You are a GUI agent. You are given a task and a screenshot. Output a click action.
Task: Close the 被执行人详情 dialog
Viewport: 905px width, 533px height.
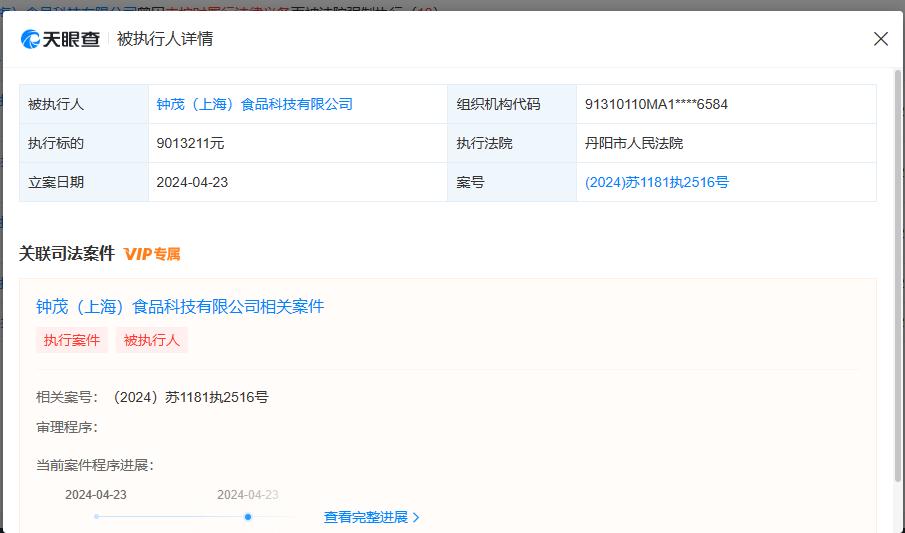coord(881,39)
